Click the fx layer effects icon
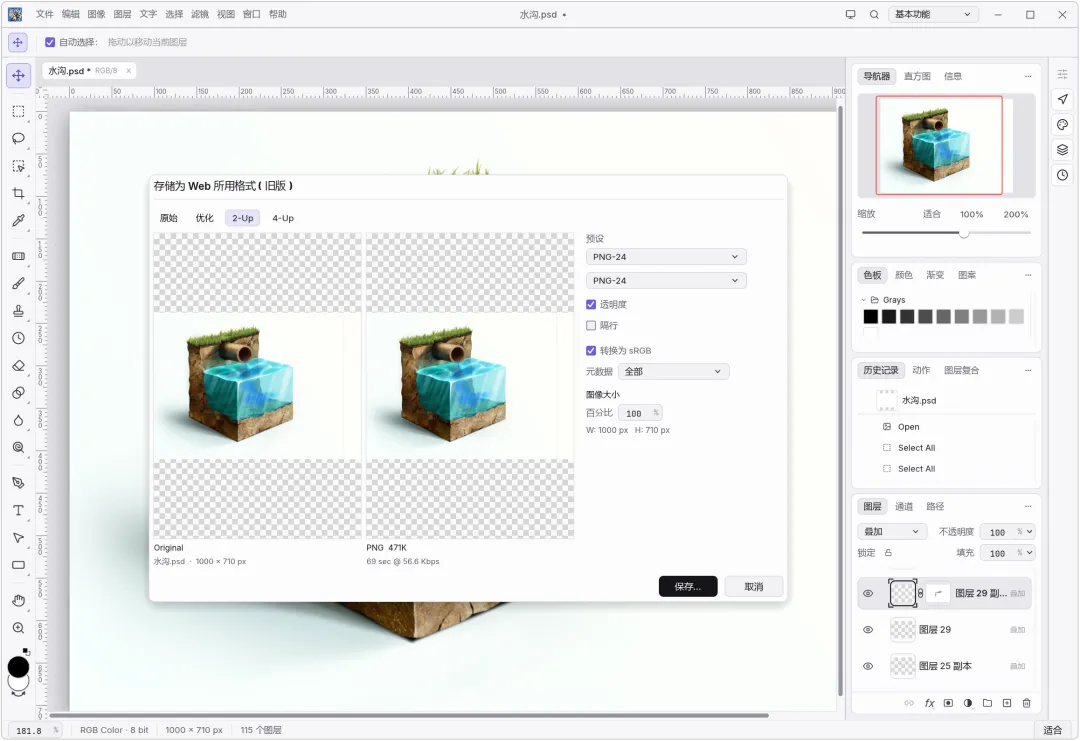The image size is (1080, 741). tap(929, 703)
